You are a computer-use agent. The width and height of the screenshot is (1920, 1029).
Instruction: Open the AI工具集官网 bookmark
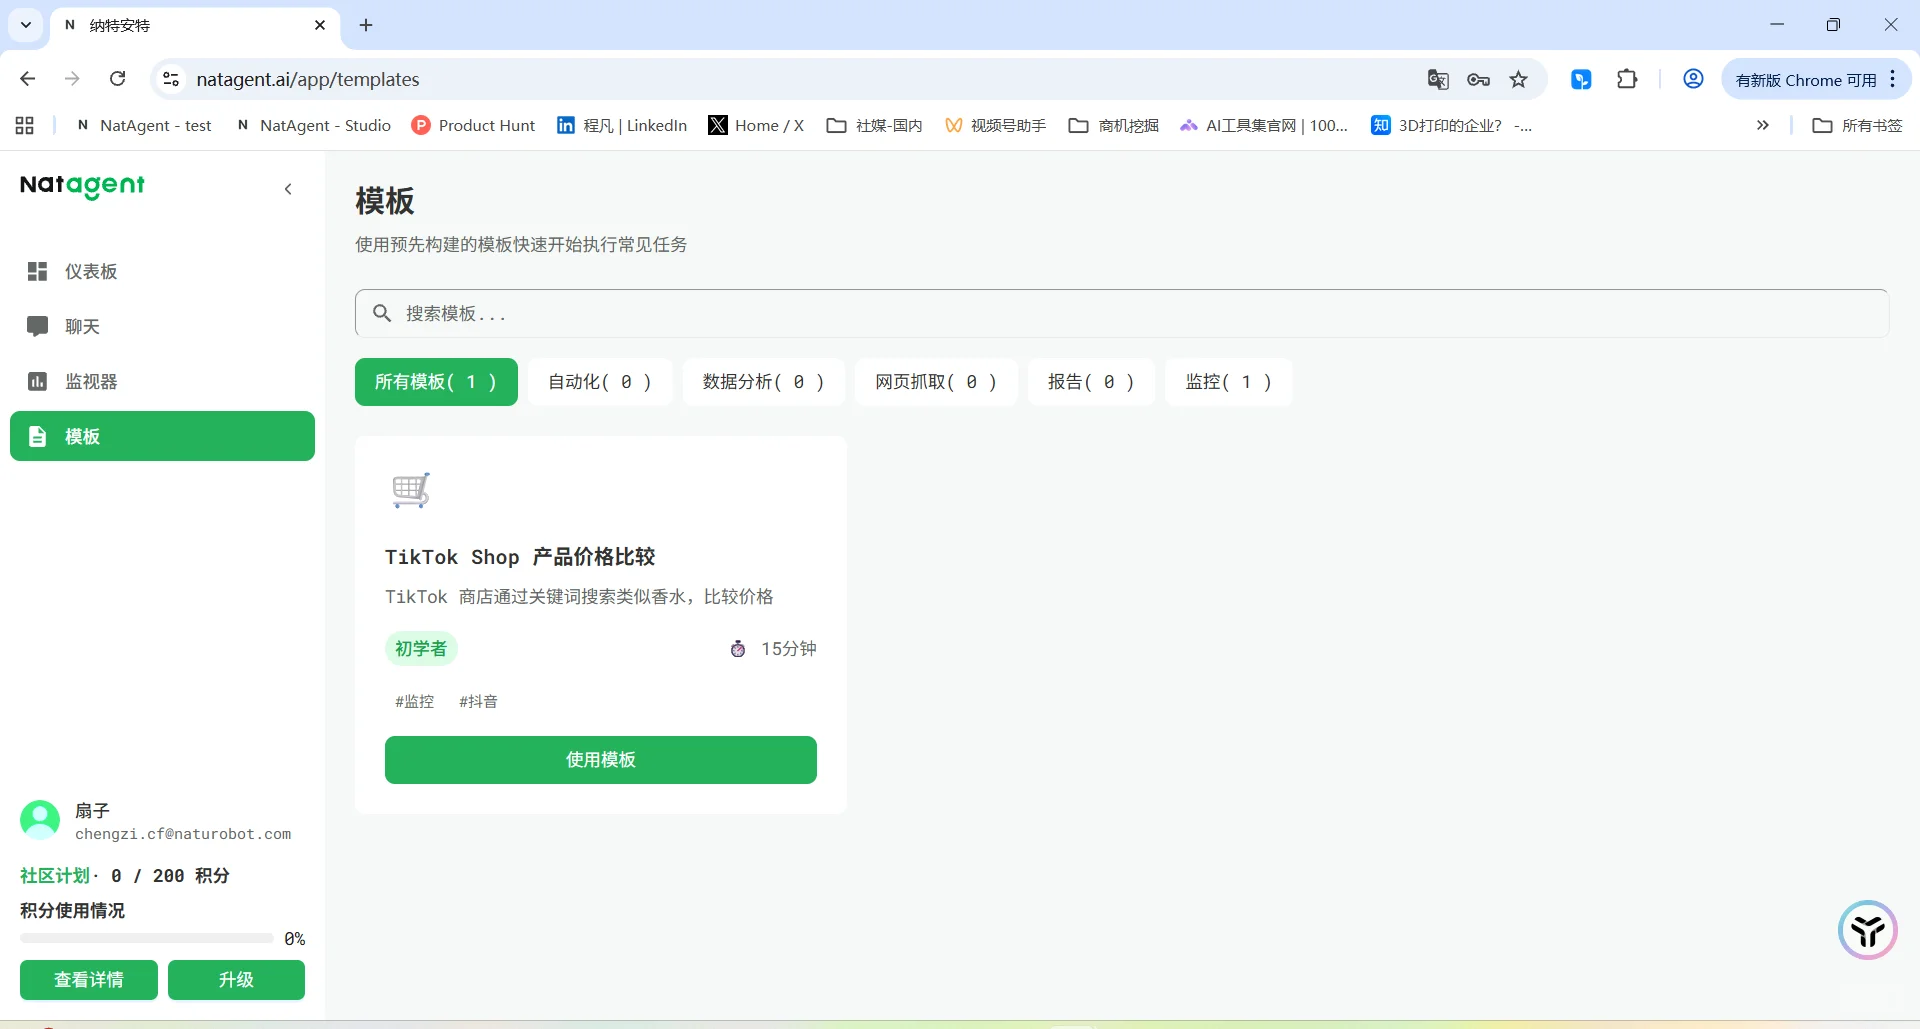tap(1264, 125)
